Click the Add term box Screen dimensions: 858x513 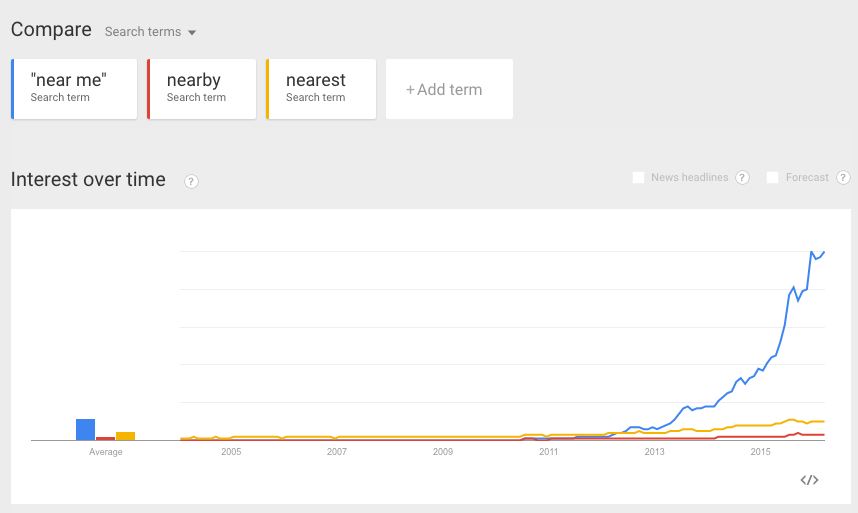point(449,89)
